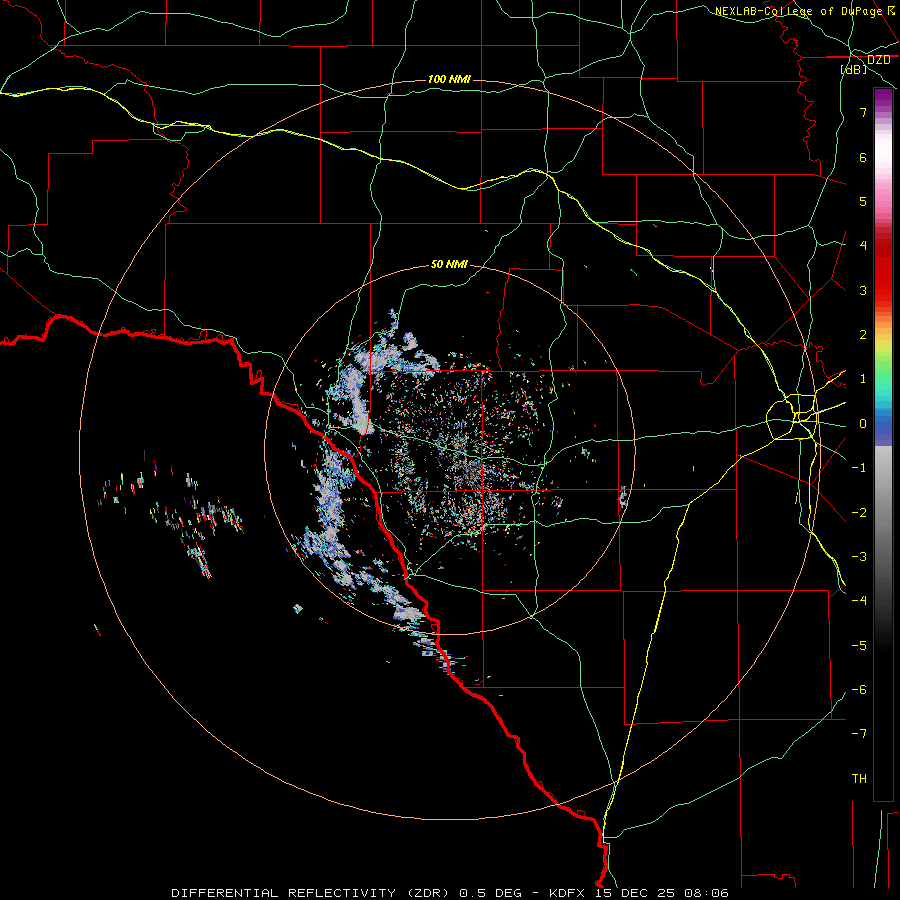Click the 1 value on the color scale
The width and height of the screenshot is (900, 900).
click(x=863, y=379)
